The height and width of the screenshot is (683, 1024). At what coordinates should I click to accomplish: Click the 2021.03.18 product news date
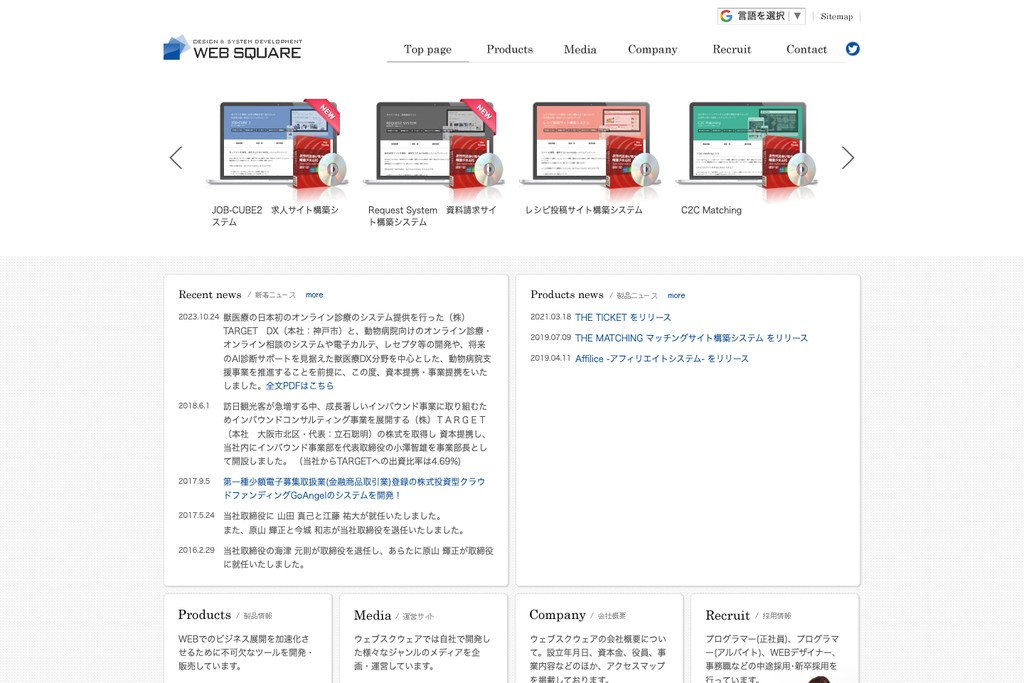[x=551, y=317]
